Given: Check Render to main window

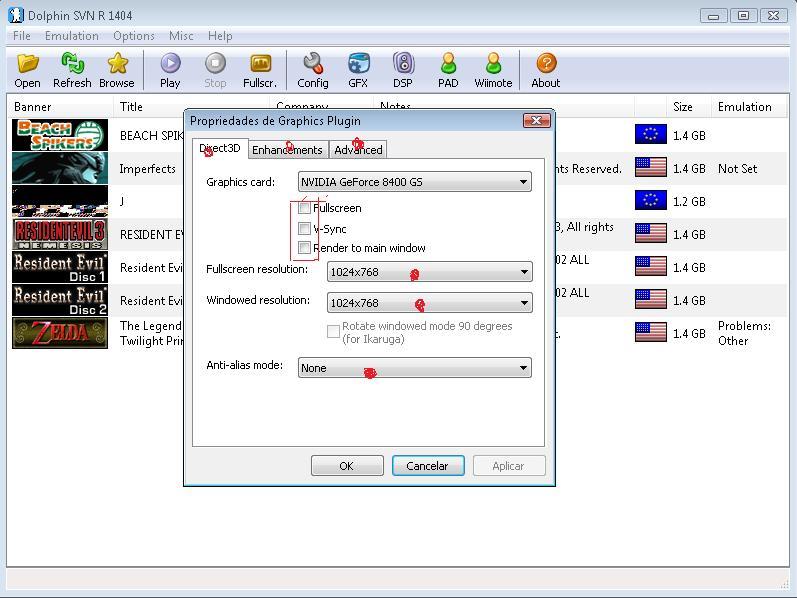Looking at the screenshot, I should pyautogui.click(x=304, y=248).
